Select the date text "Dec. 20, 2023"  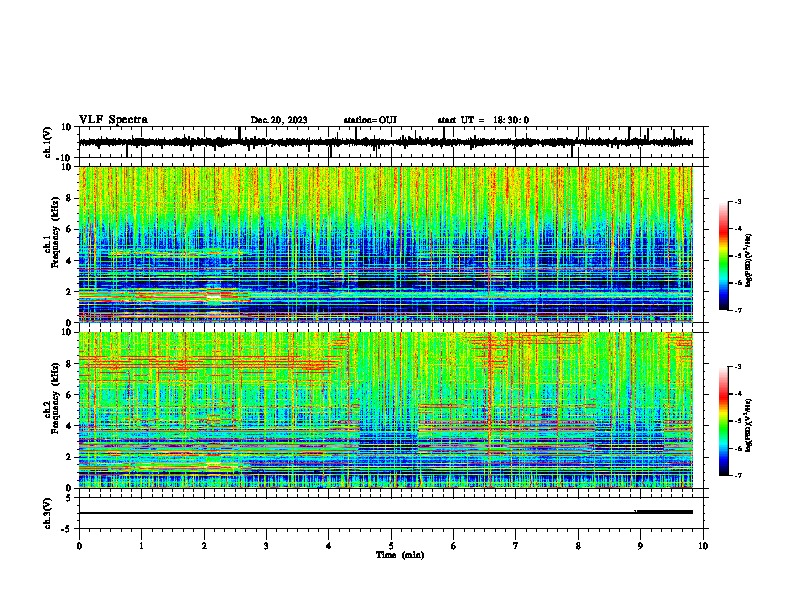[x=279, y=120]
